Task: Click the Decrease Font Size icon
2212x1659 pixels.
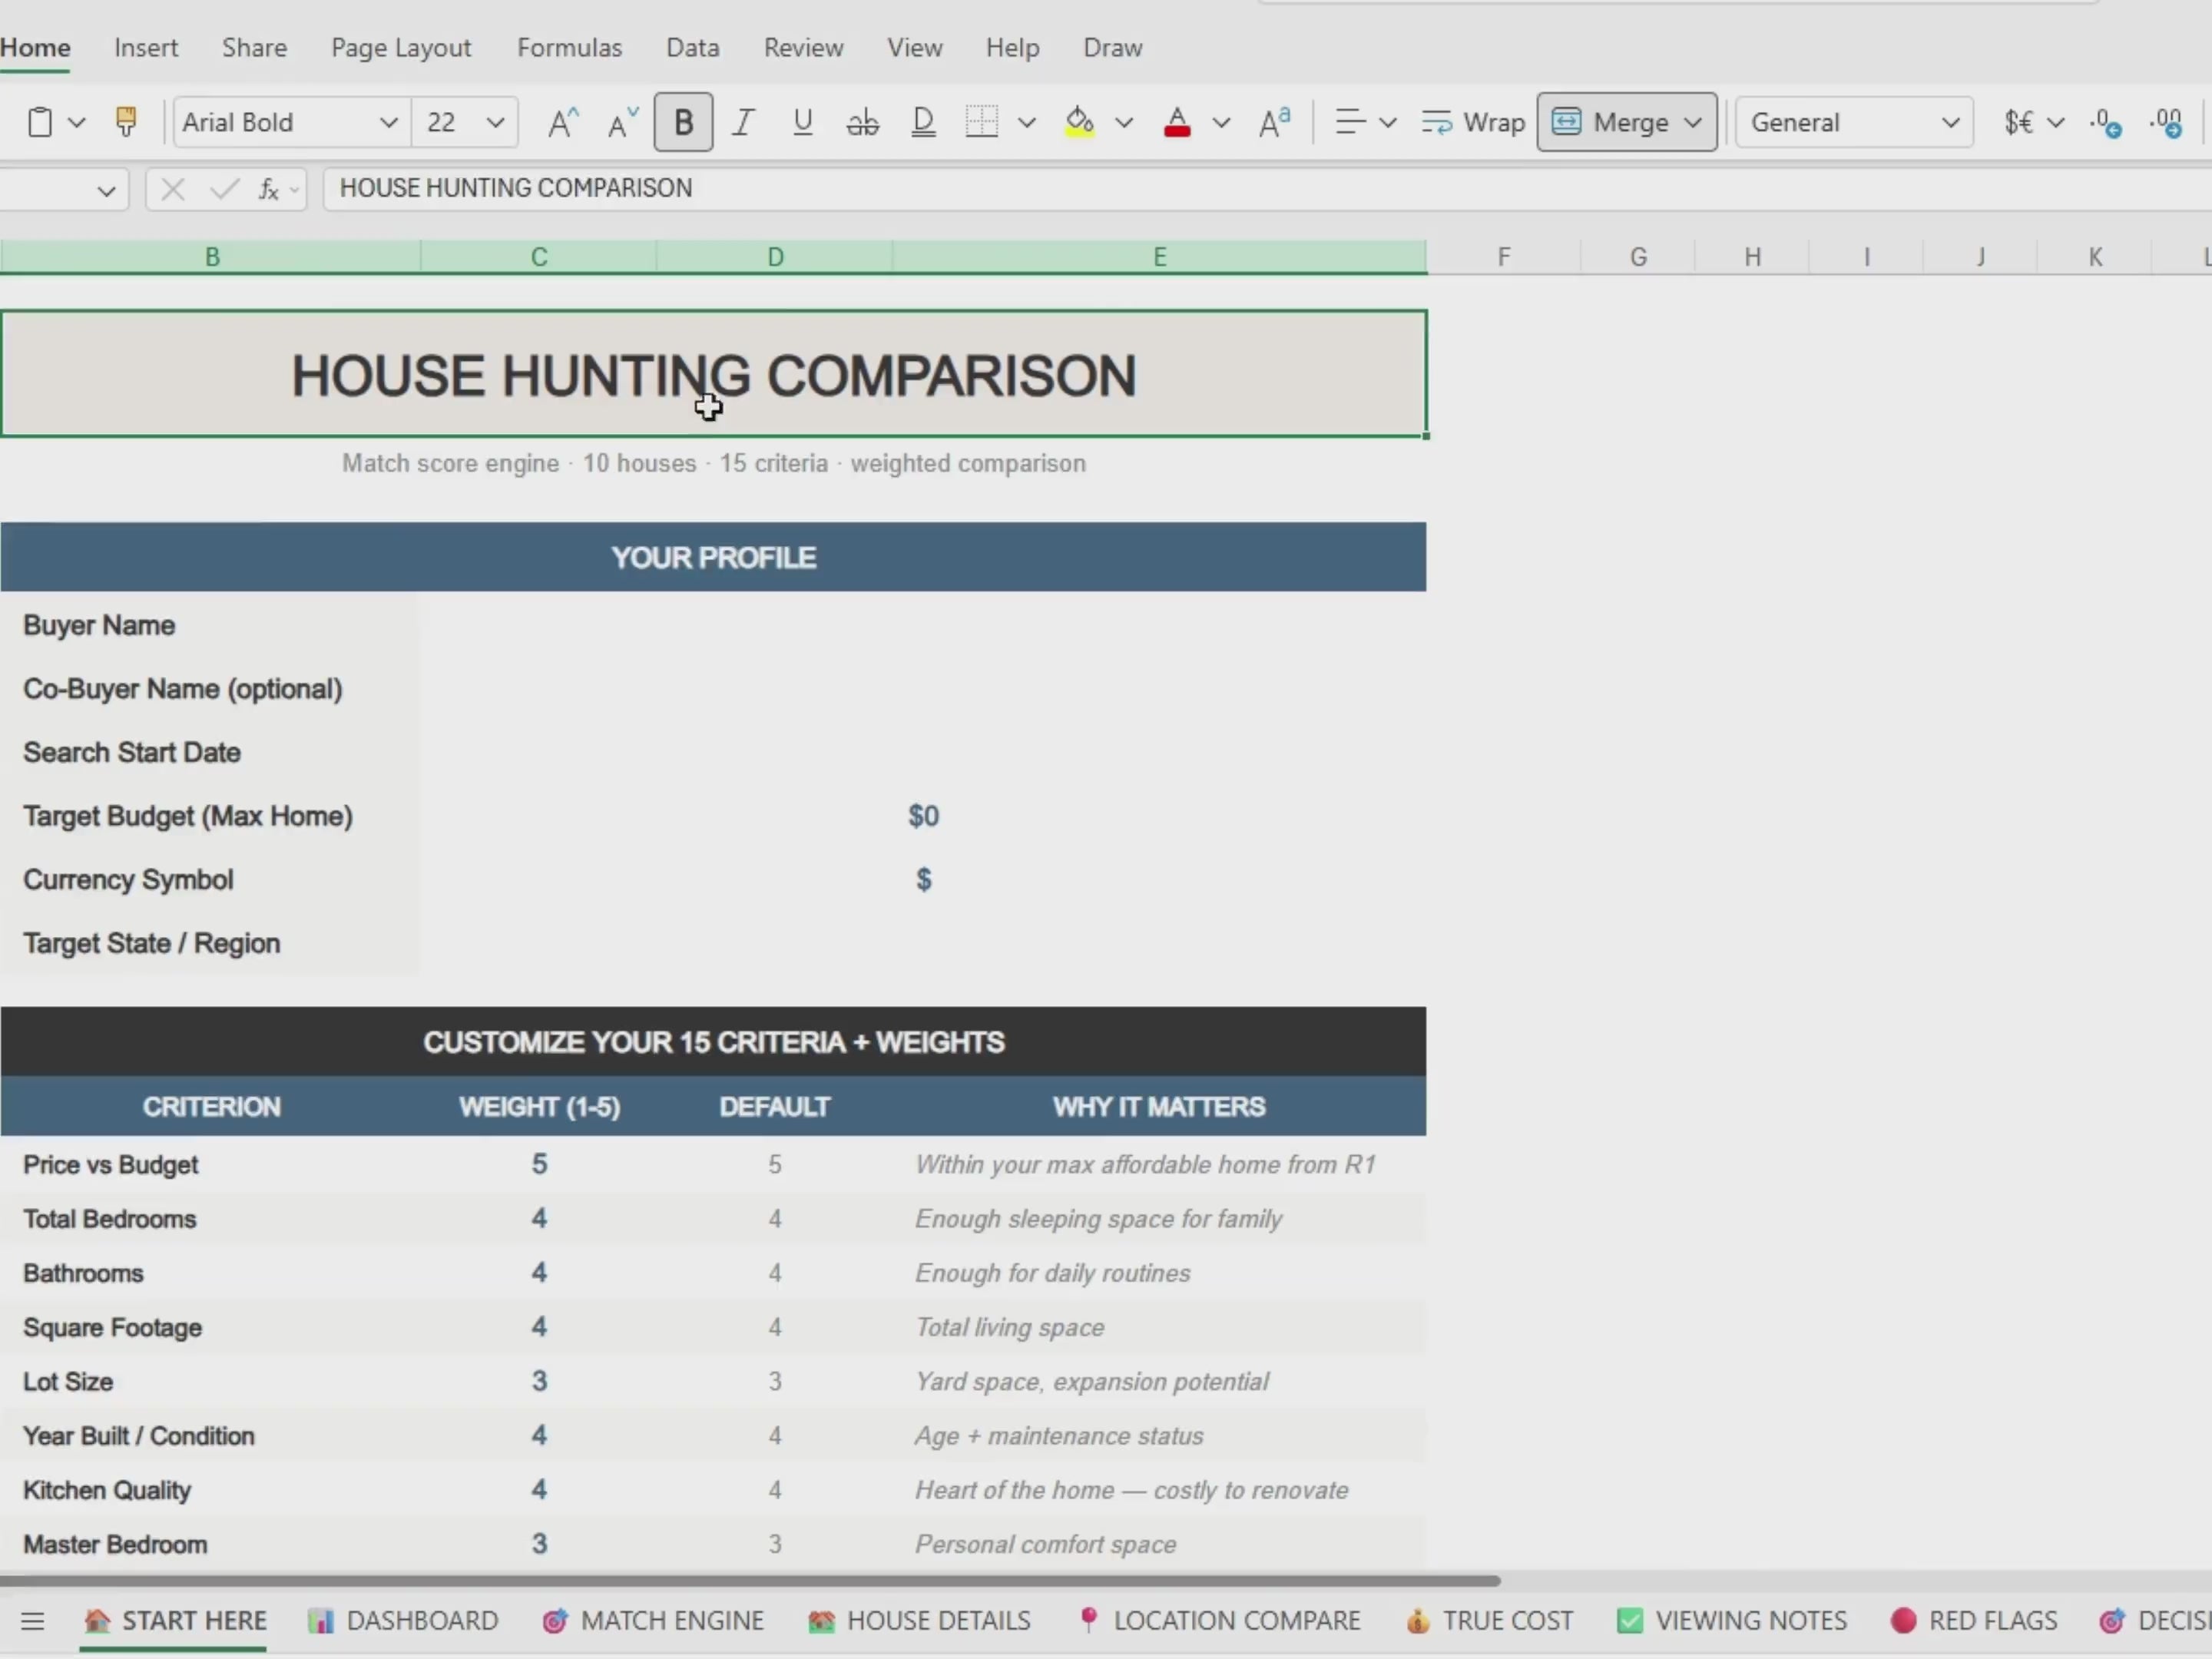Action: pos(623,122)
